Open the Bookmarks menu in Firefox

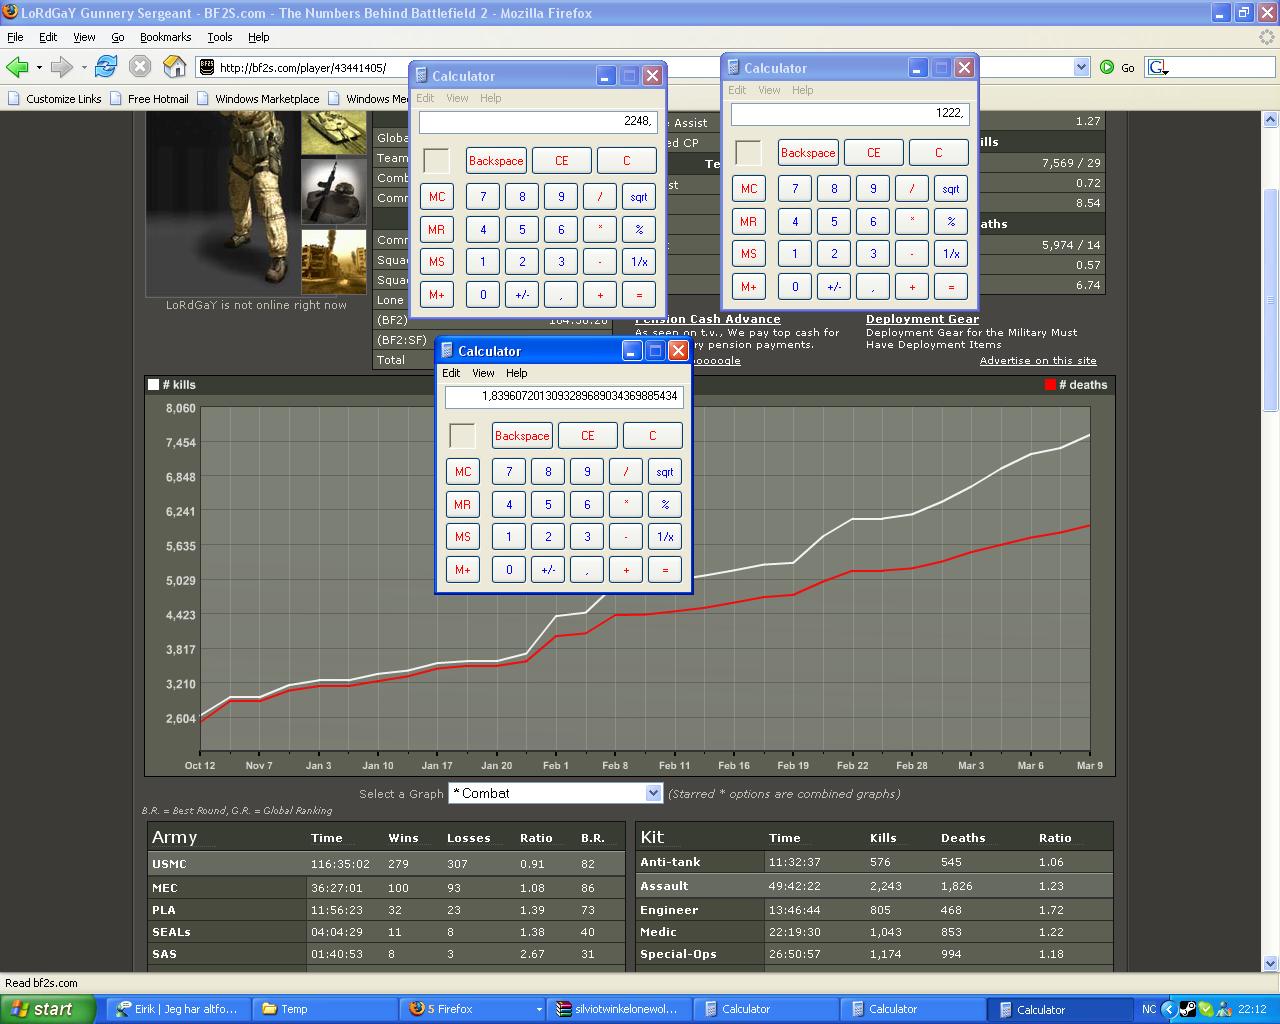[x=165, y=37]
